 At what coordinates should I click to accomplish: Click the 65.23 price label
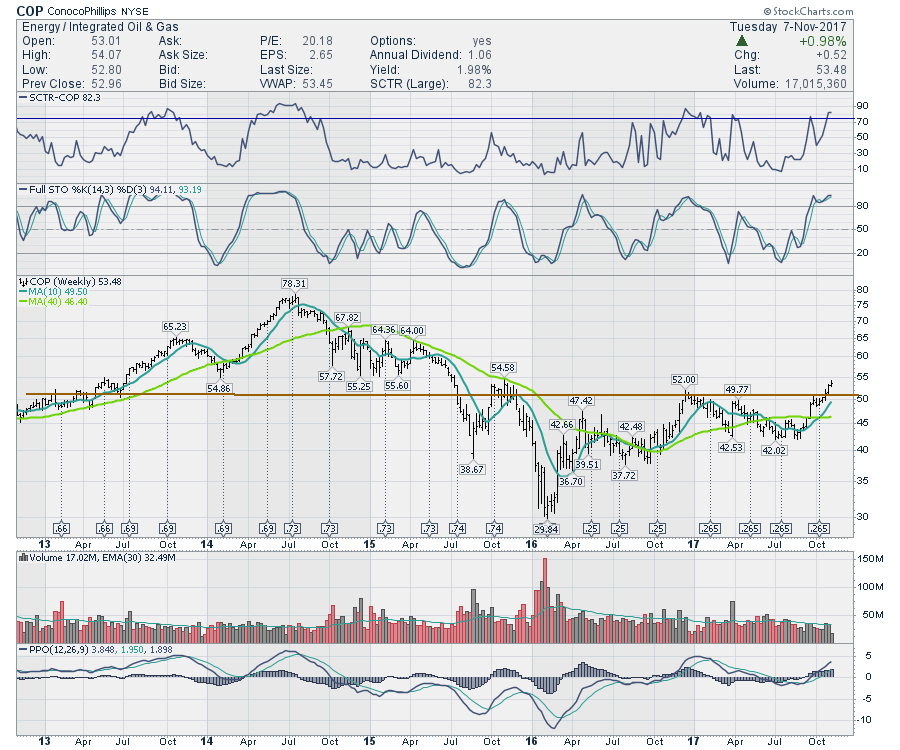[x=175, y=327]
